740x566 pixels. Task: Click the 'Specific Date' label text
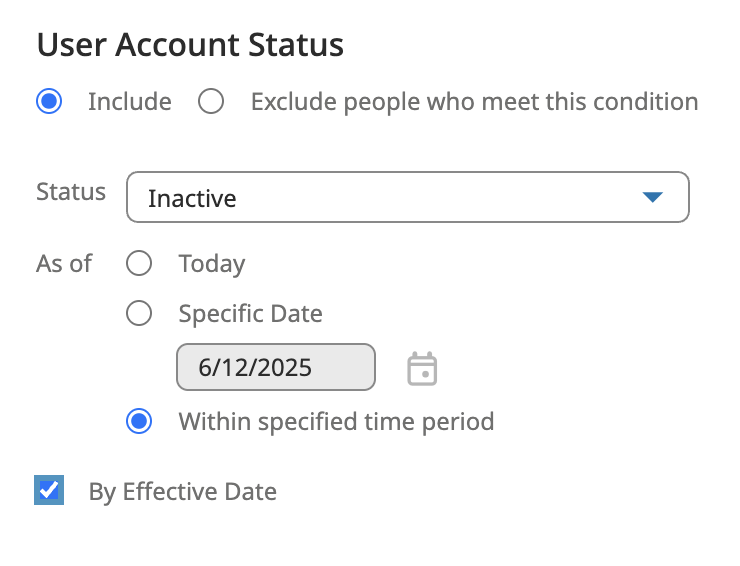coord(250,314)
